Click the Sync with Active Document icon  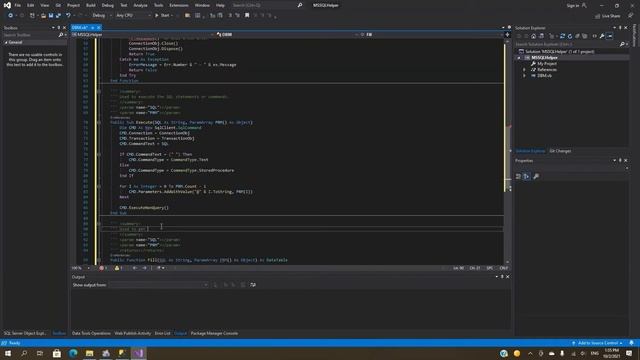pos(562,36)
